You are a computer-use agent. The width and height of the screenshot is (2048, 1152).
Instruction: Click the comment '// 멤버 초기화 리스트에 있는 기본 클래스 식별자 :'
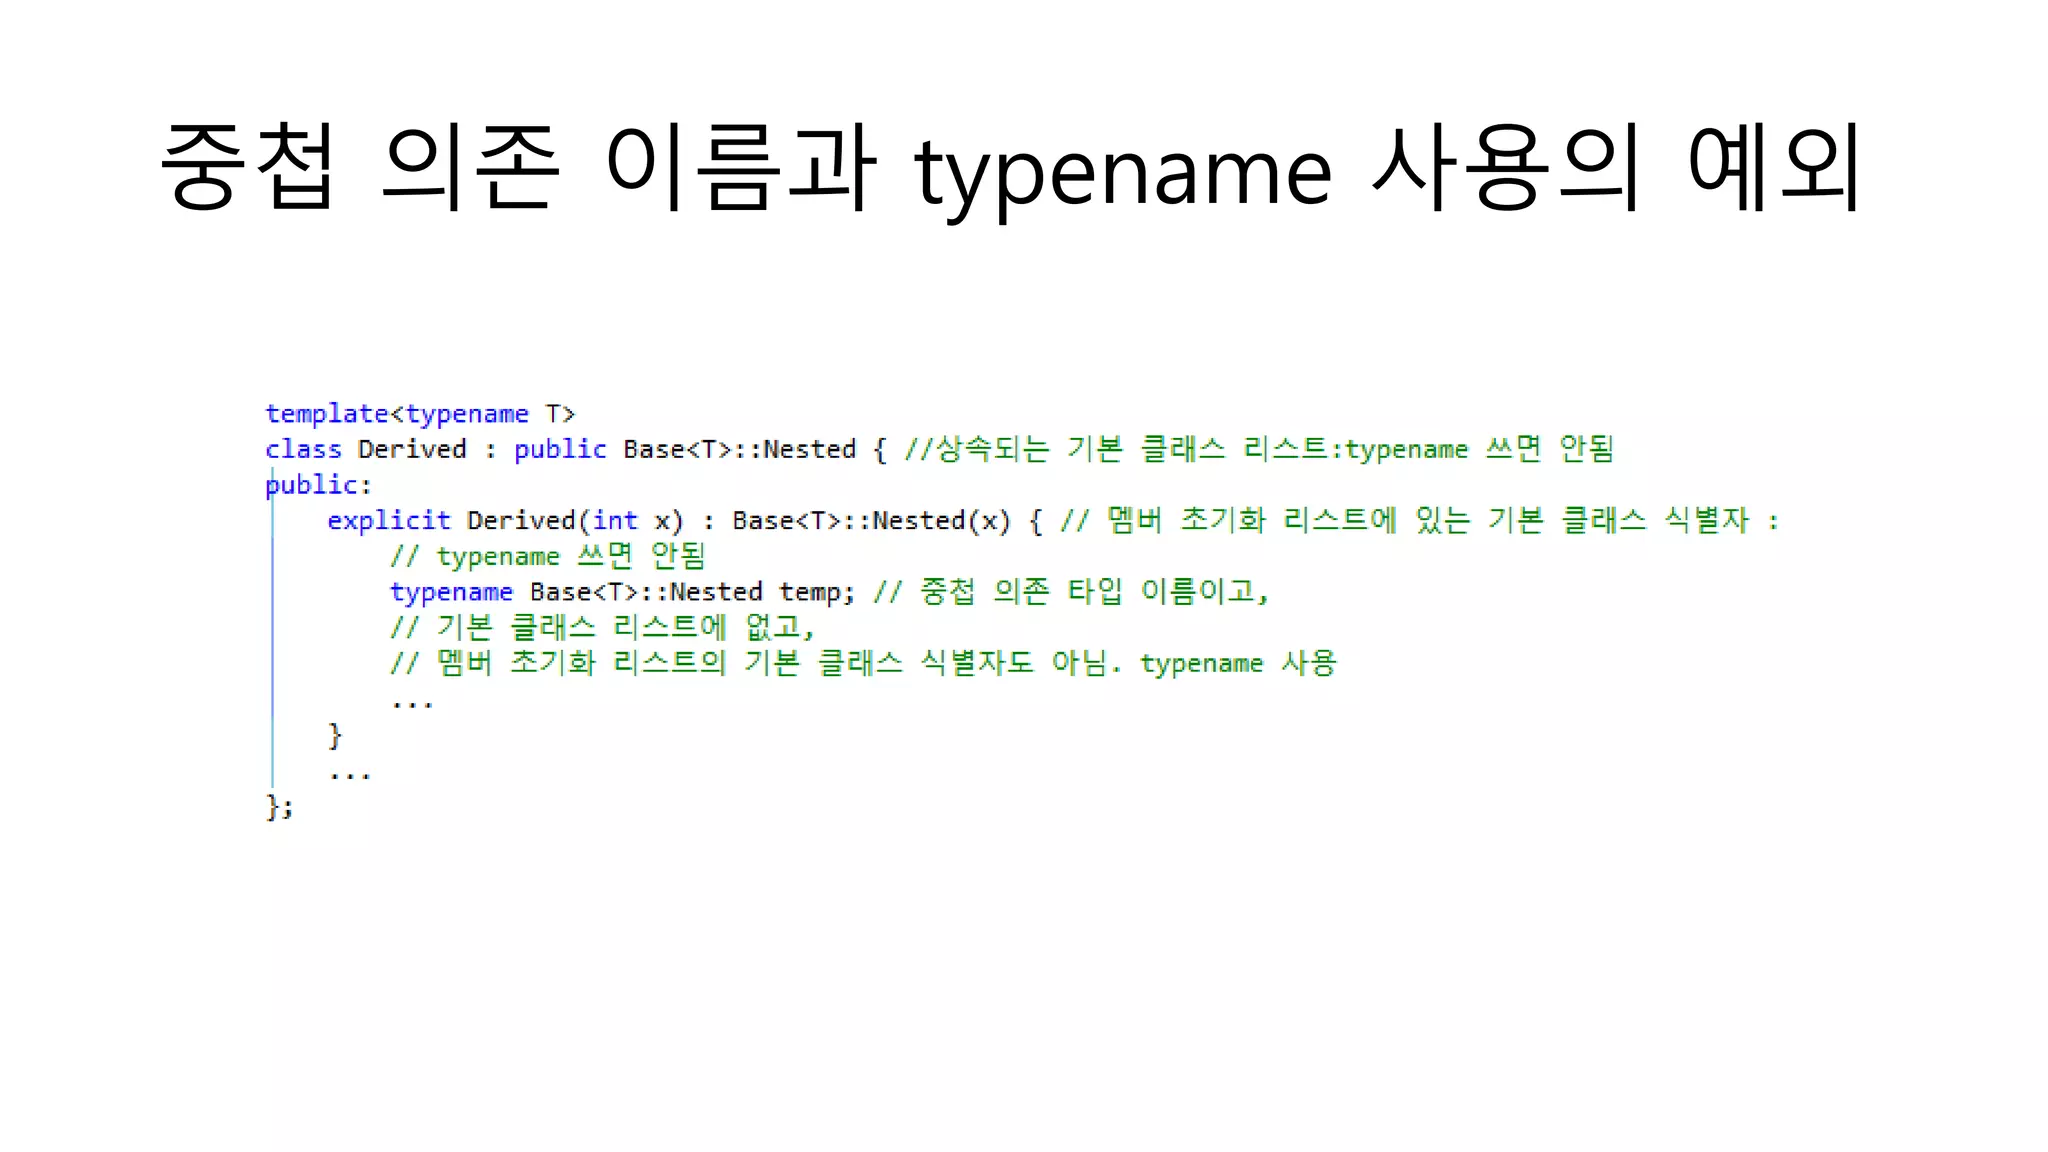(x=1420, y=520)
